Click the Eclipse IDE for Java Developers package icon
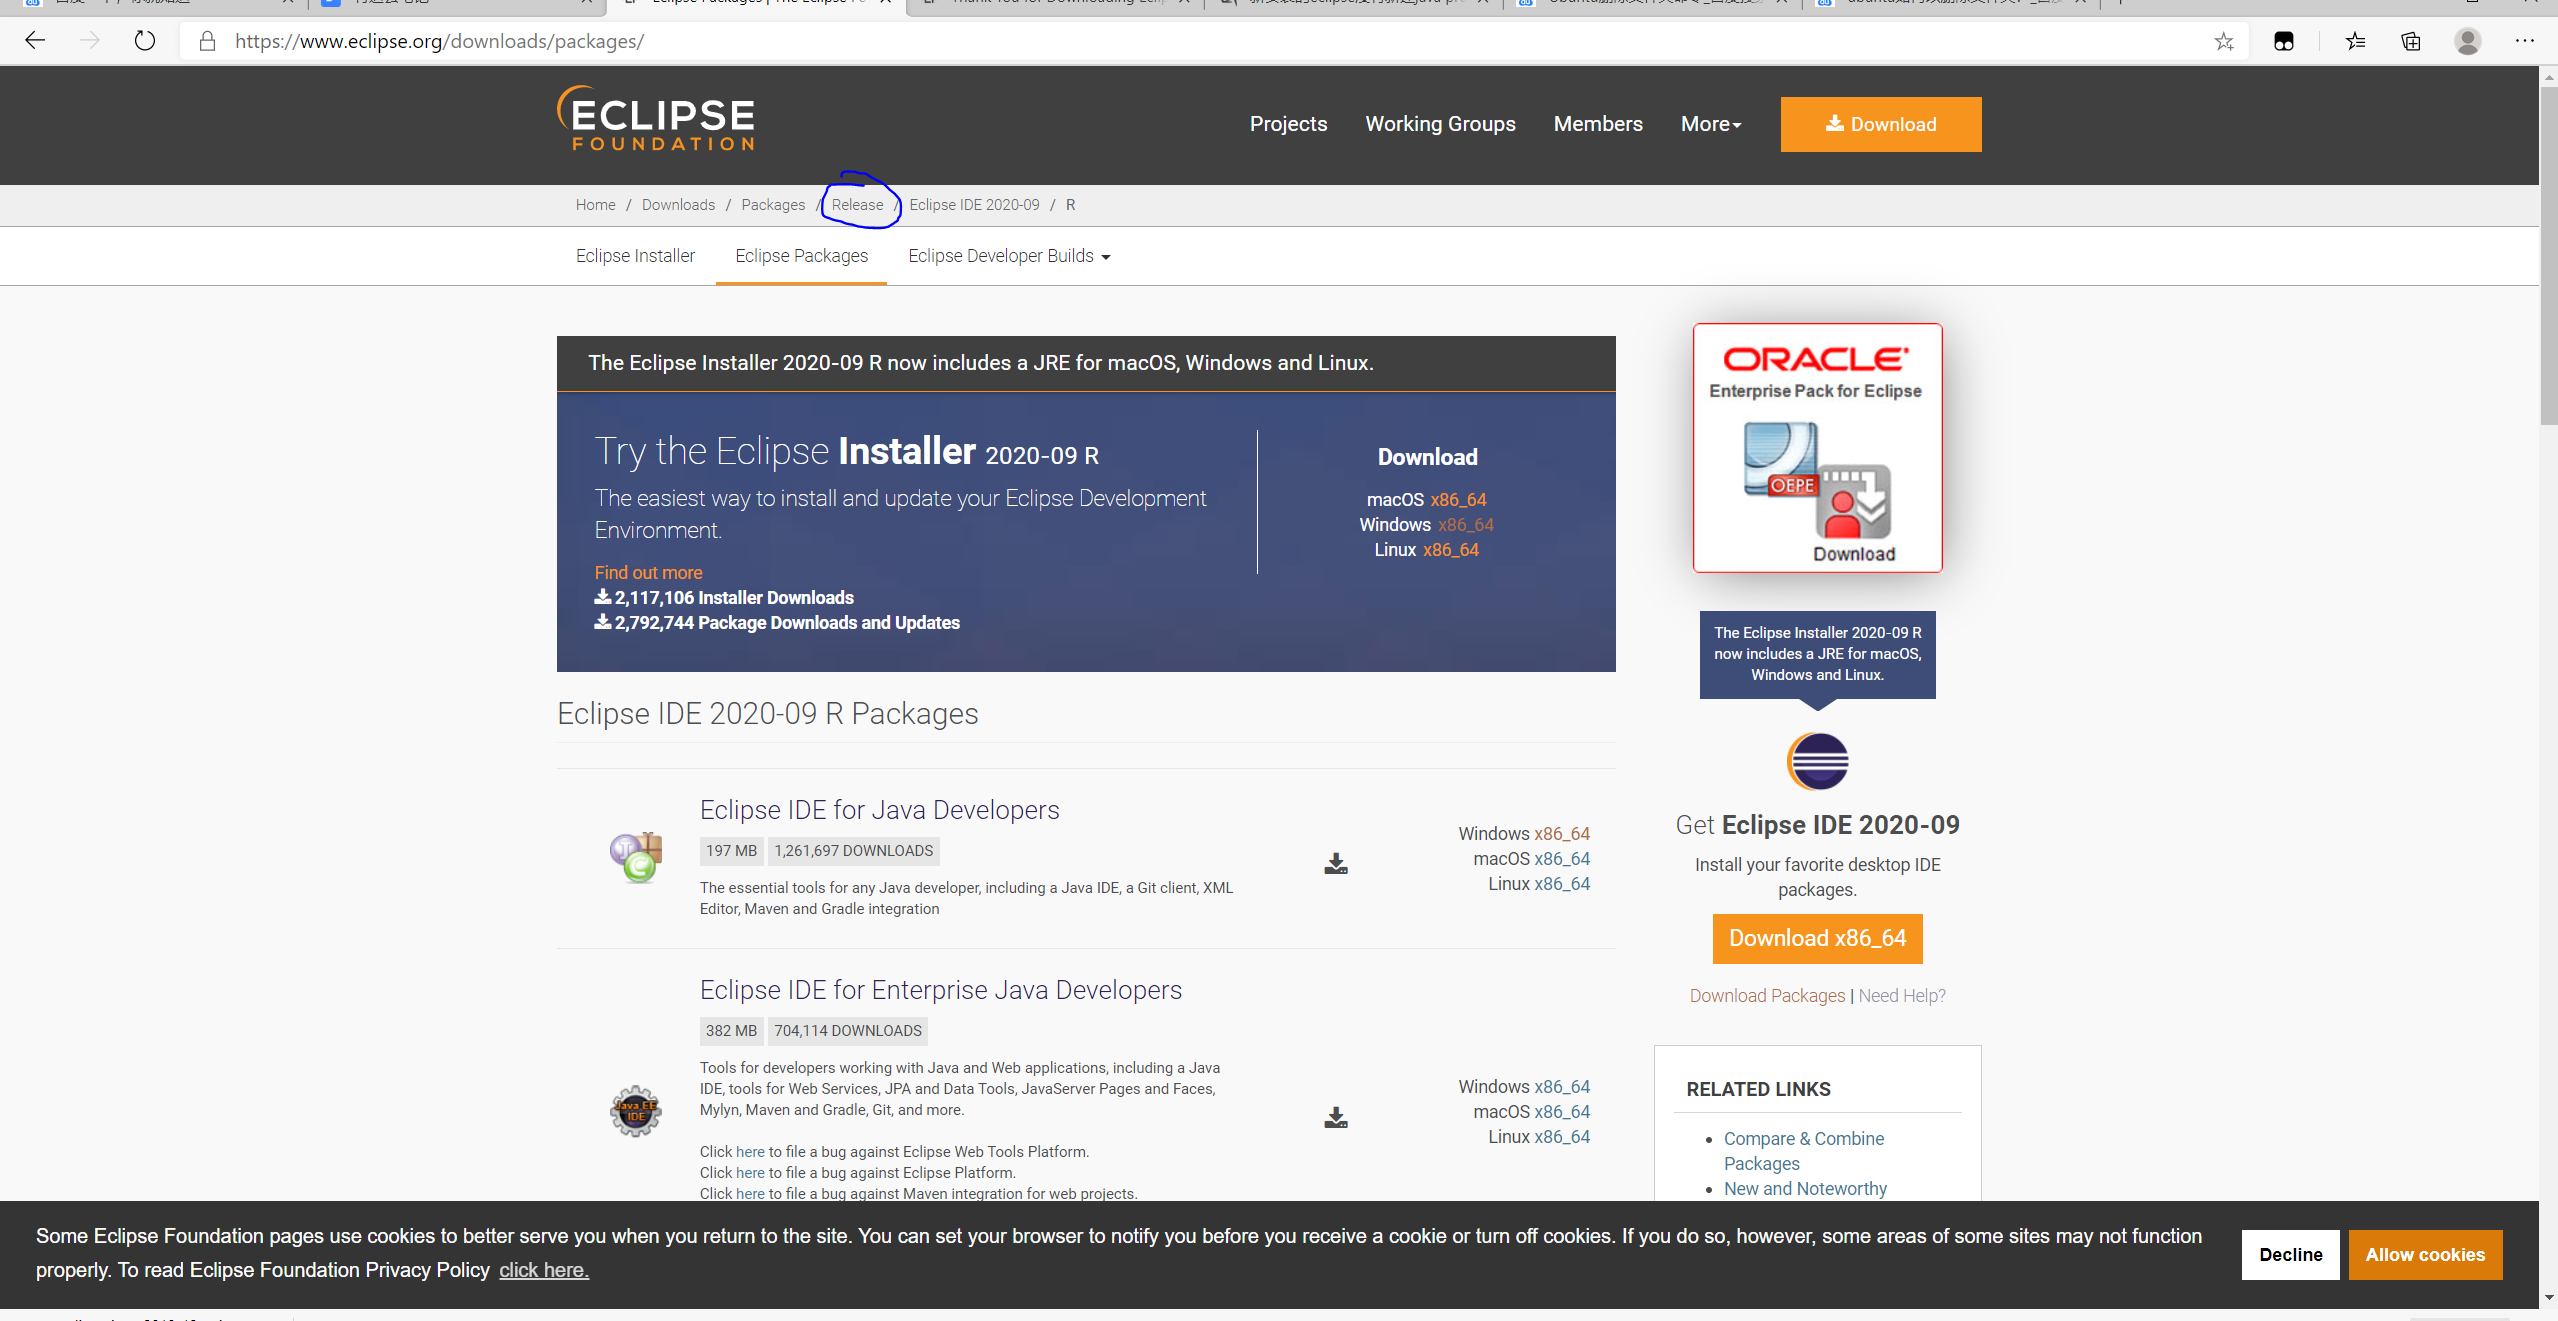2558x1321 pixels. (636, 858)
